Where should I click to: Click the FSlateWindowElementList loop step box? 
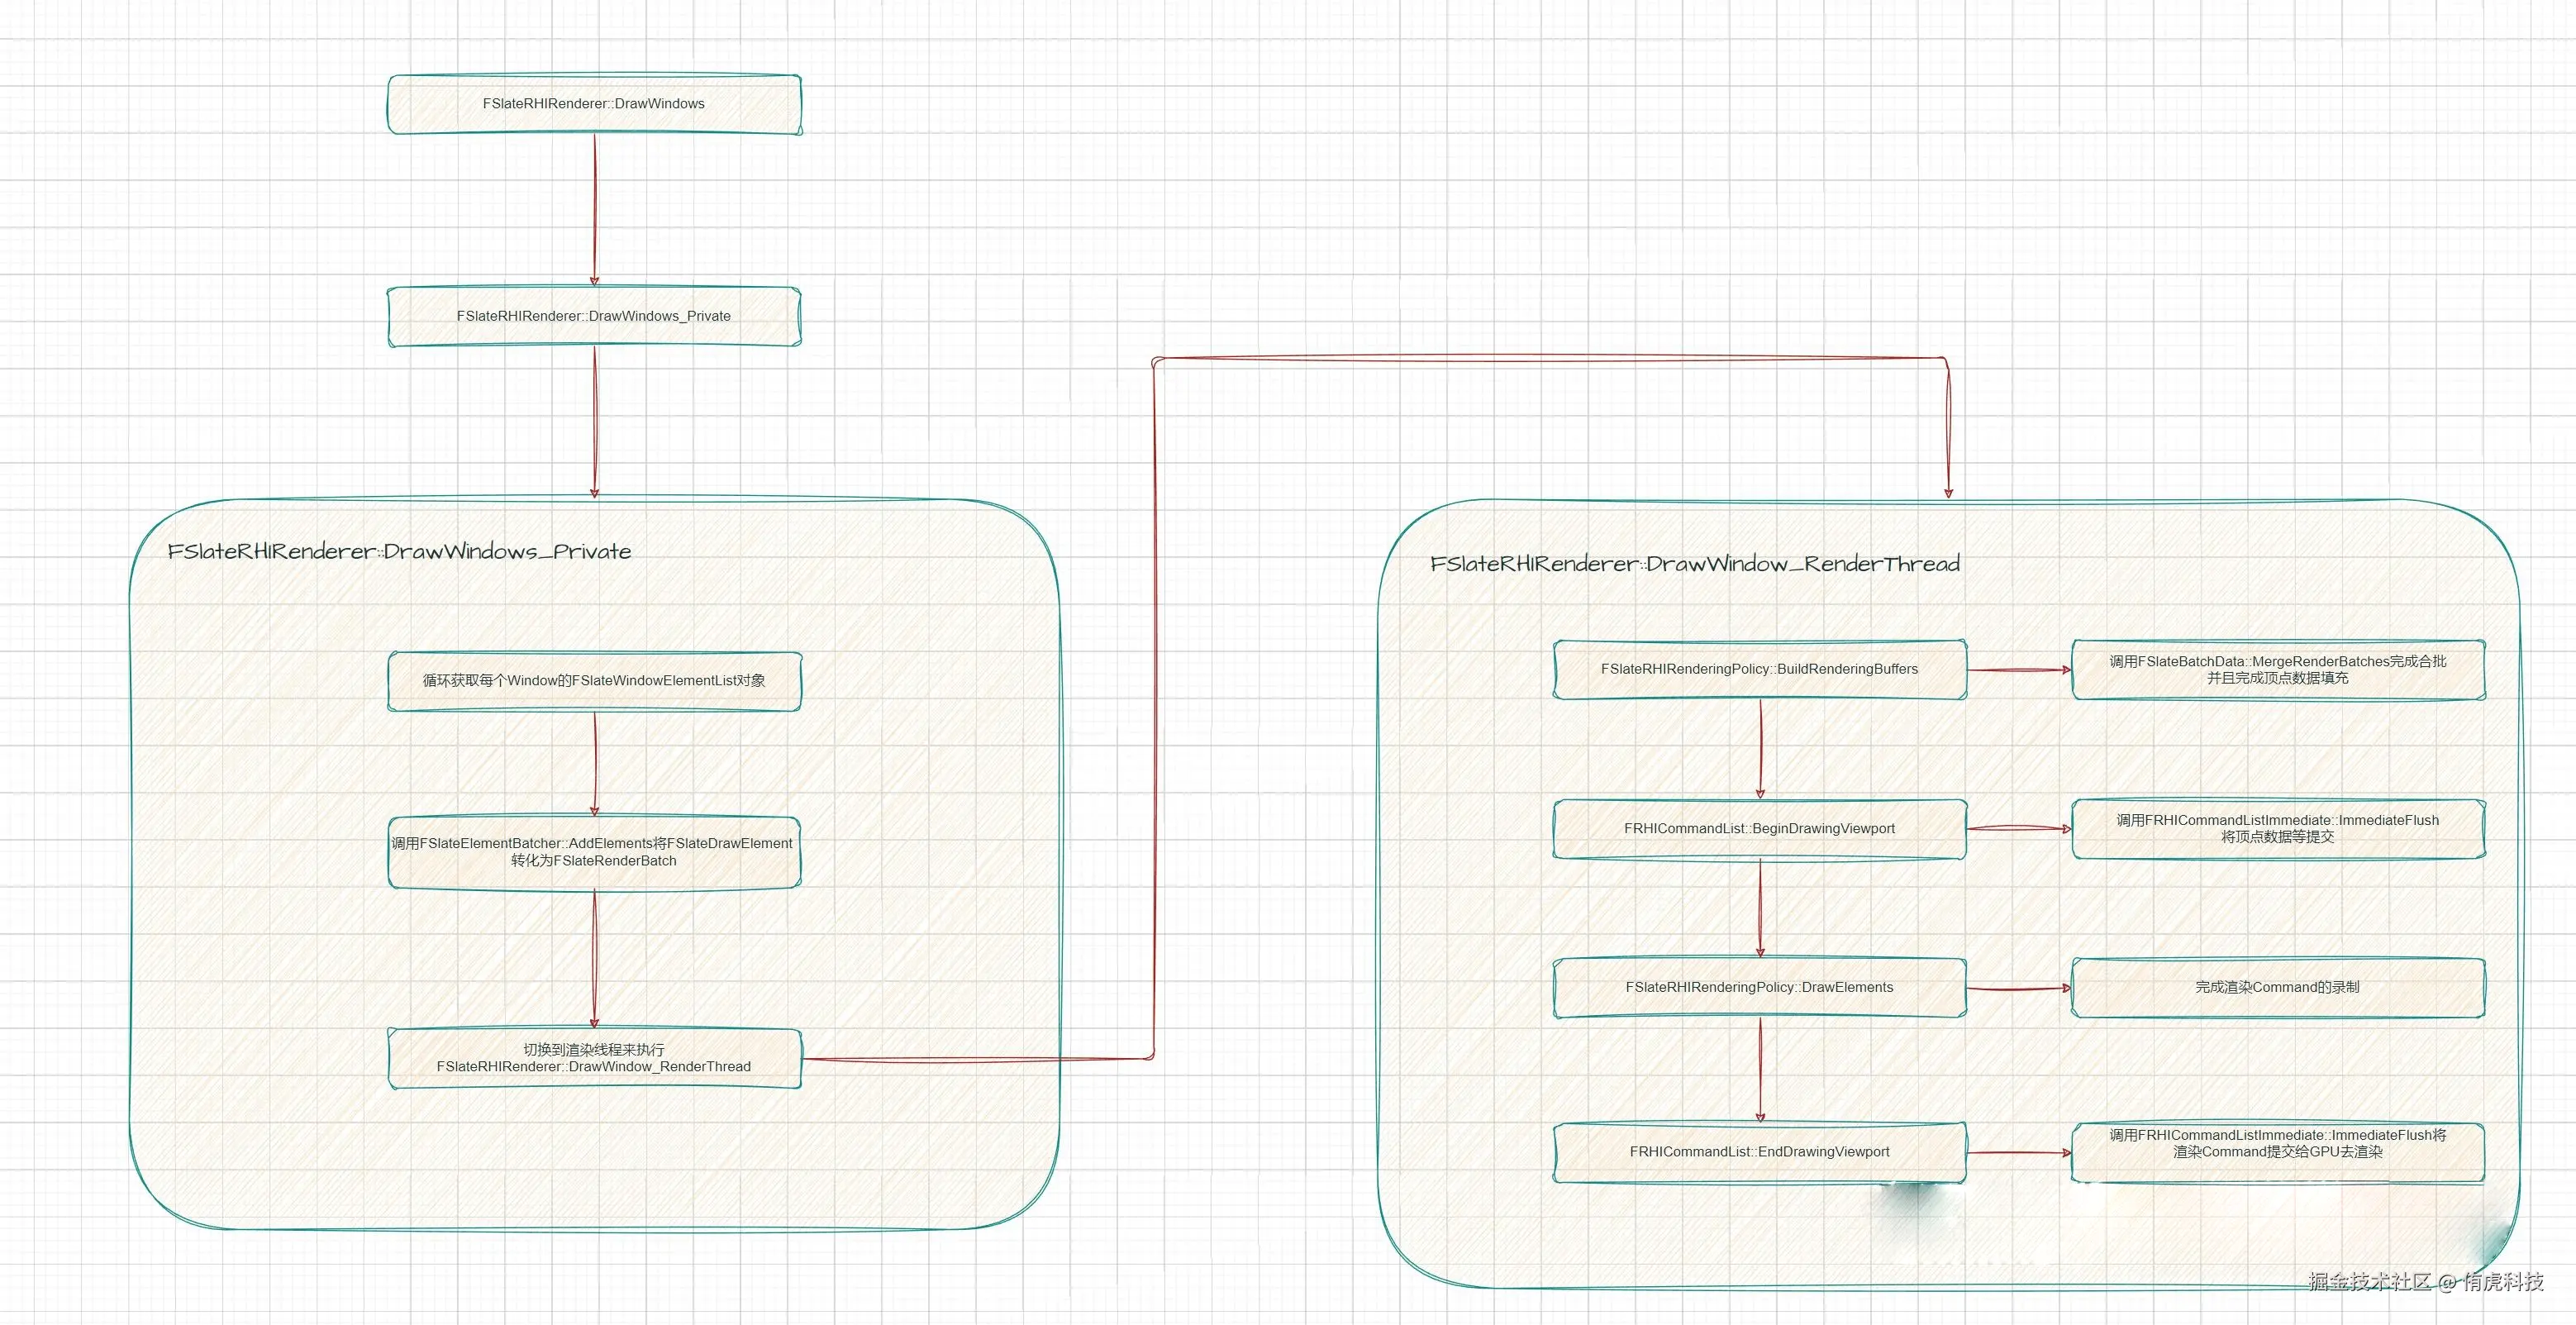(x=594, y=681)
